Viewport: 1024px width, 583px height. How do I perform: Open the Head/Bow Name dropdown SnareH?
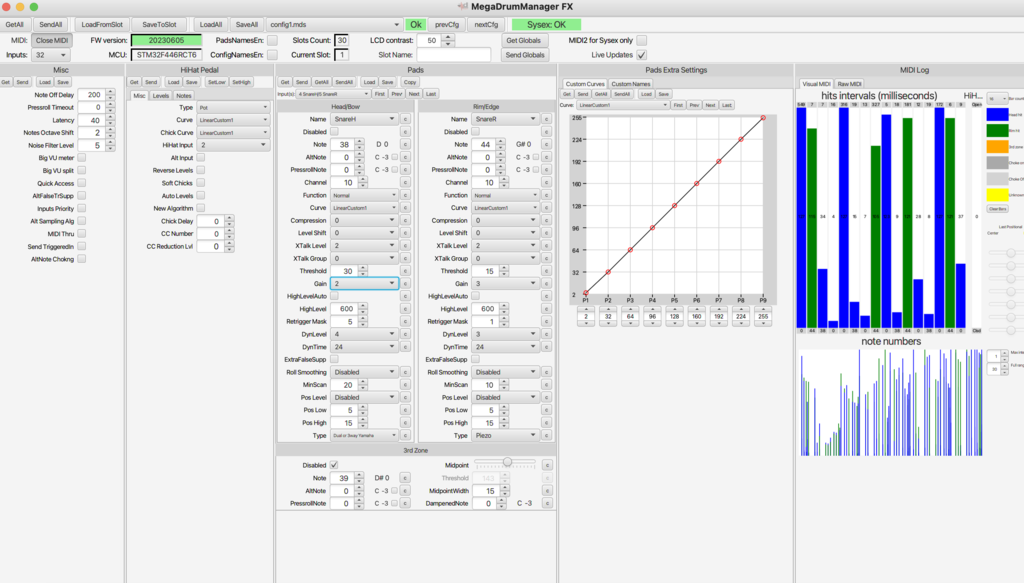(x=364, y=119)
